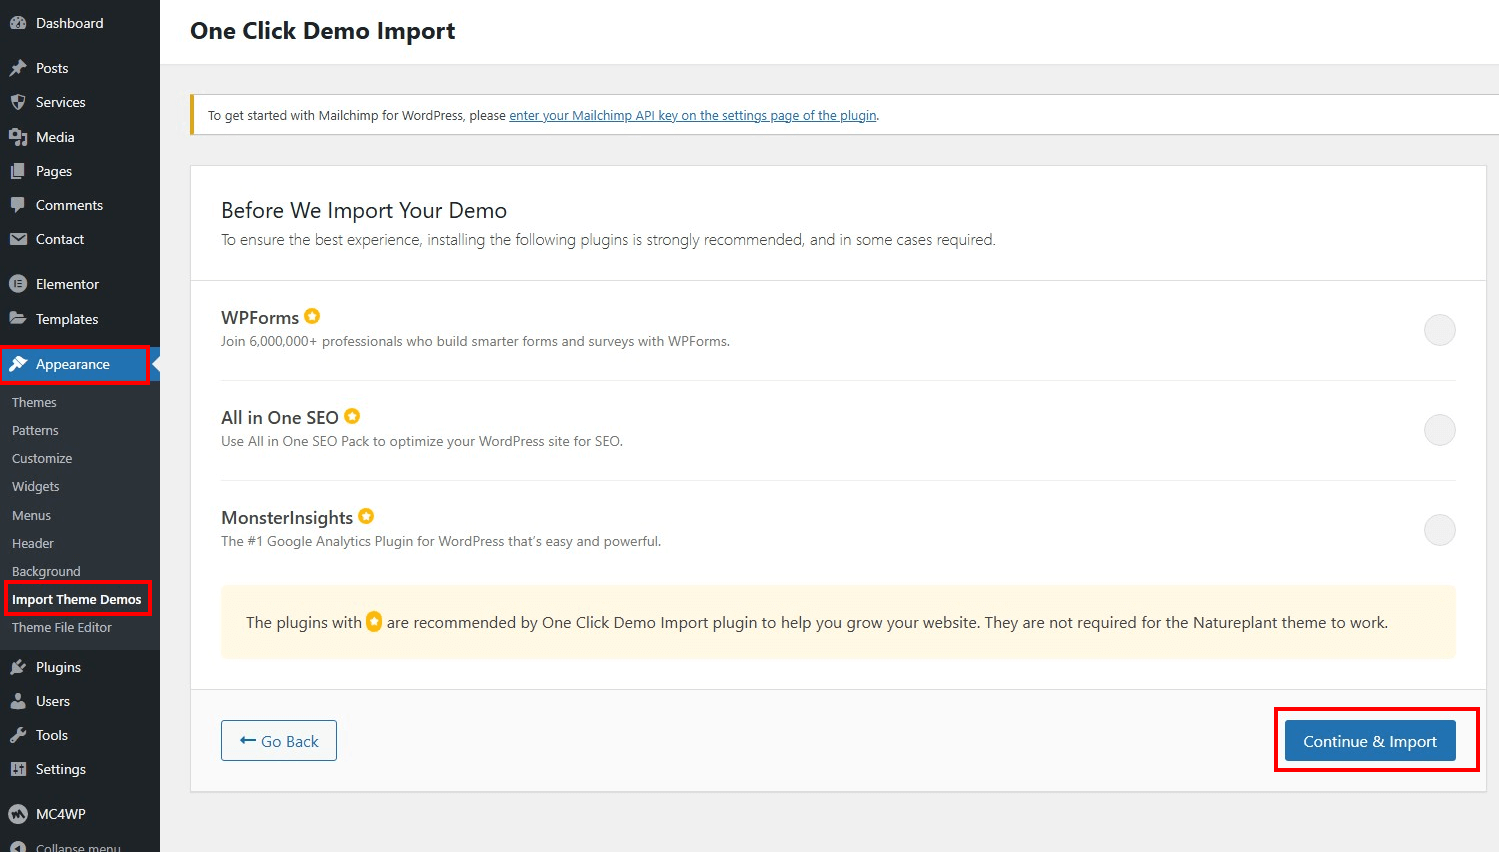Open the Posts menu item
The width and height of the screenshot is (1499, 852).
pos(80,68)
